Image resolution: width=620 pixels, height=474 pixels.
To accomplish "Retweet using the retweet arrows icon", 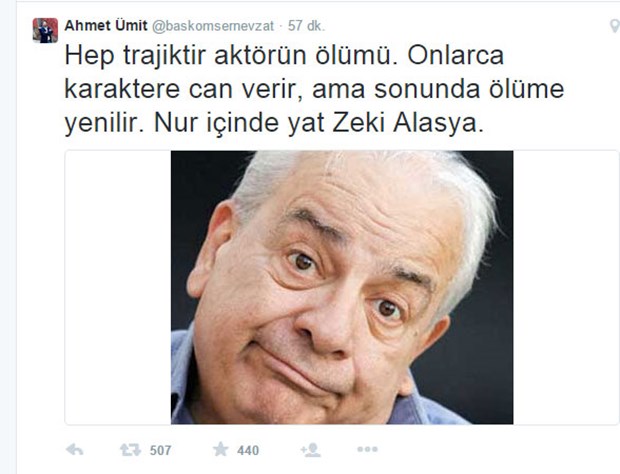I will [130, 449].
